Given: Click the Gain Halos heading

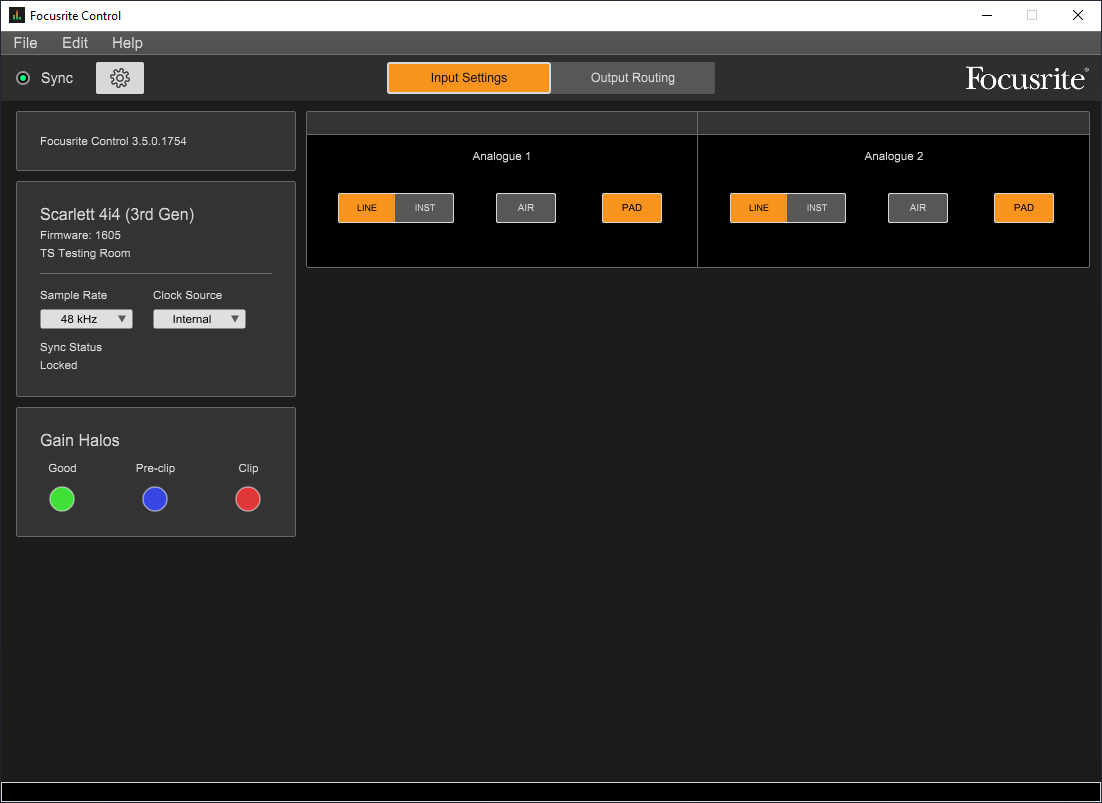Looking at the screenshot, I should click(x=80, y=440).
